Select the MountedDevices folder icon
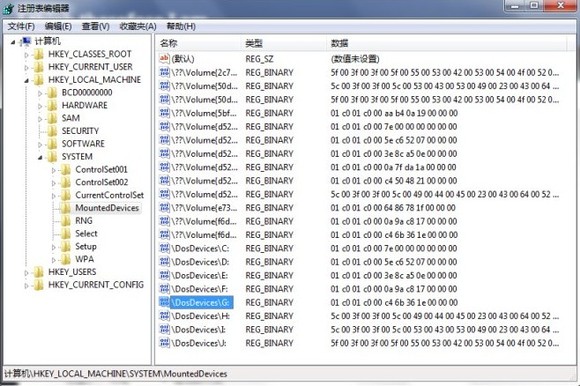Image resolution: width=580 pixels, height=386 pixels. click(65, 208)
